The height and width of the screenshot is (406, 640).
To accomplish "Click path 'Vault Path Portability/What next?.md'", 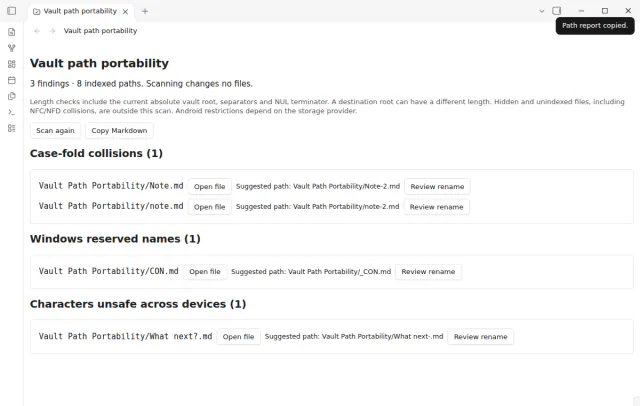I will click(125, 336).
